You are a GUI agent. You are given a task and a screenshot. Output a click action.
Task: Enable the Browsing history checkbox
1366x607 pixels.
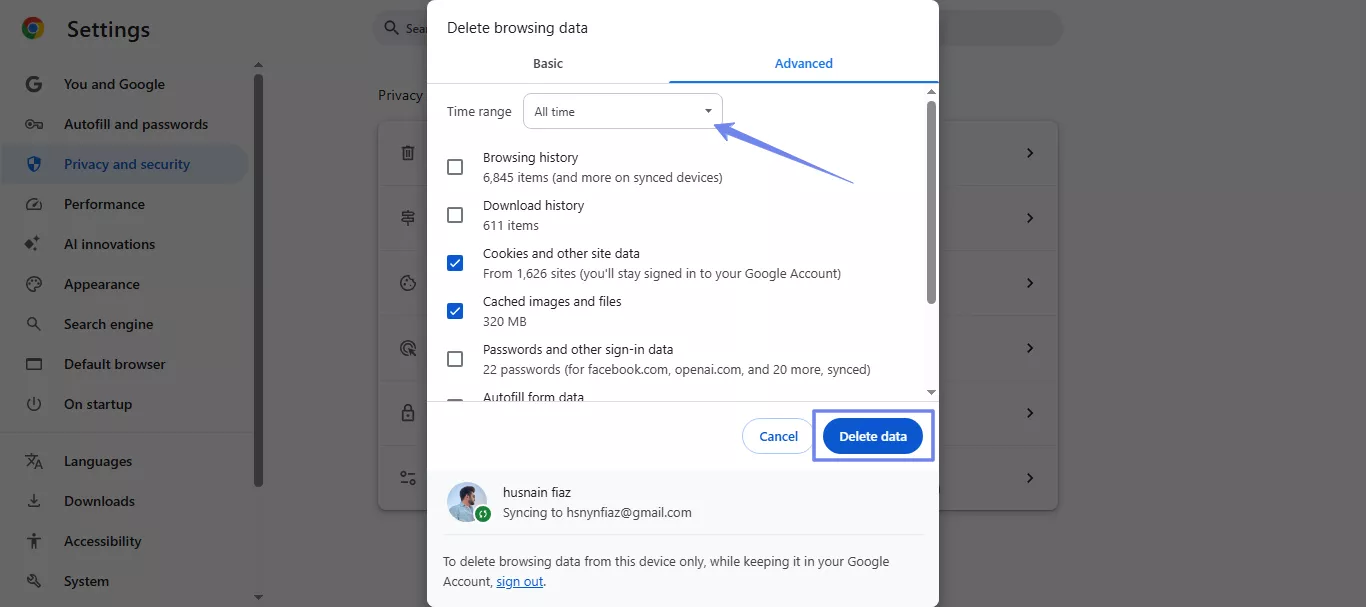tap(455, 166)
